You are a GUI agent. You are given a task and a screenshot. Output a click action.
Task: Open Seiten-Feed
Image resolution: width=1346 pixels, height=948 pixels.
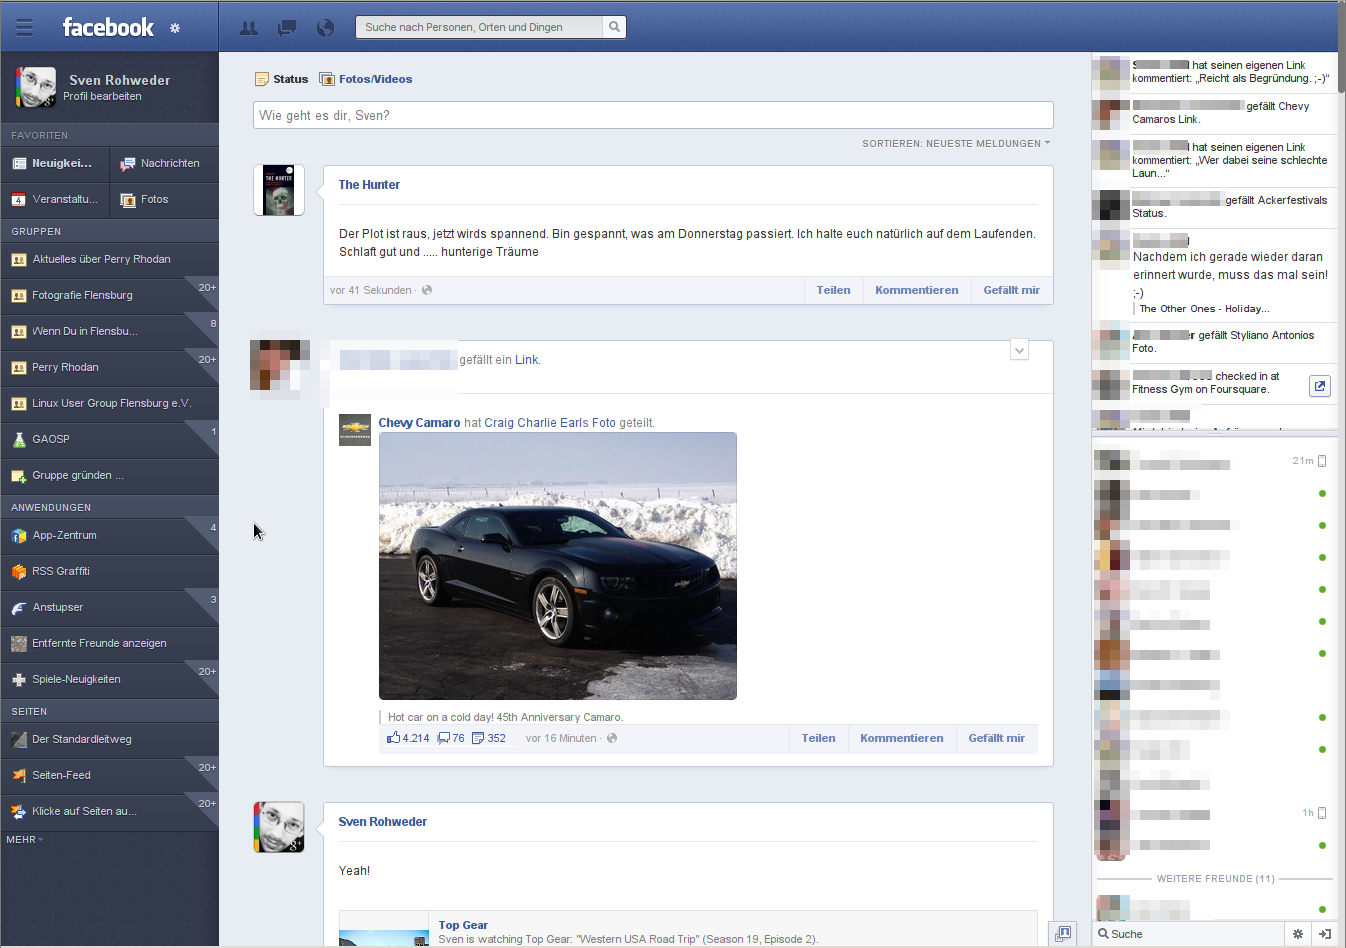pyautogui.click(x=110, y=775)
